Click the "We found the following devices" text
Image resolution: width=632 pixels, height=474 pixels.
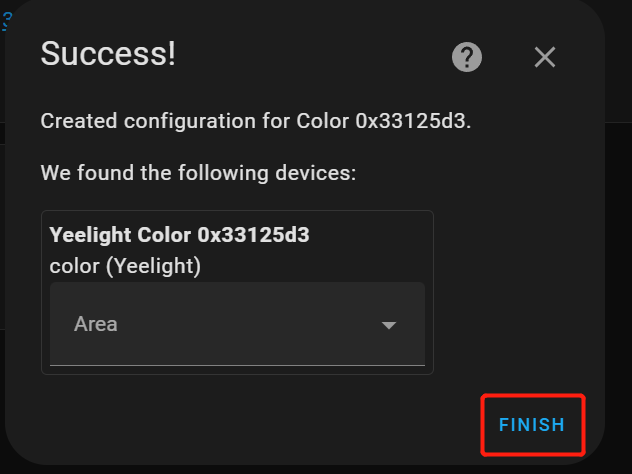pos(198,173)
